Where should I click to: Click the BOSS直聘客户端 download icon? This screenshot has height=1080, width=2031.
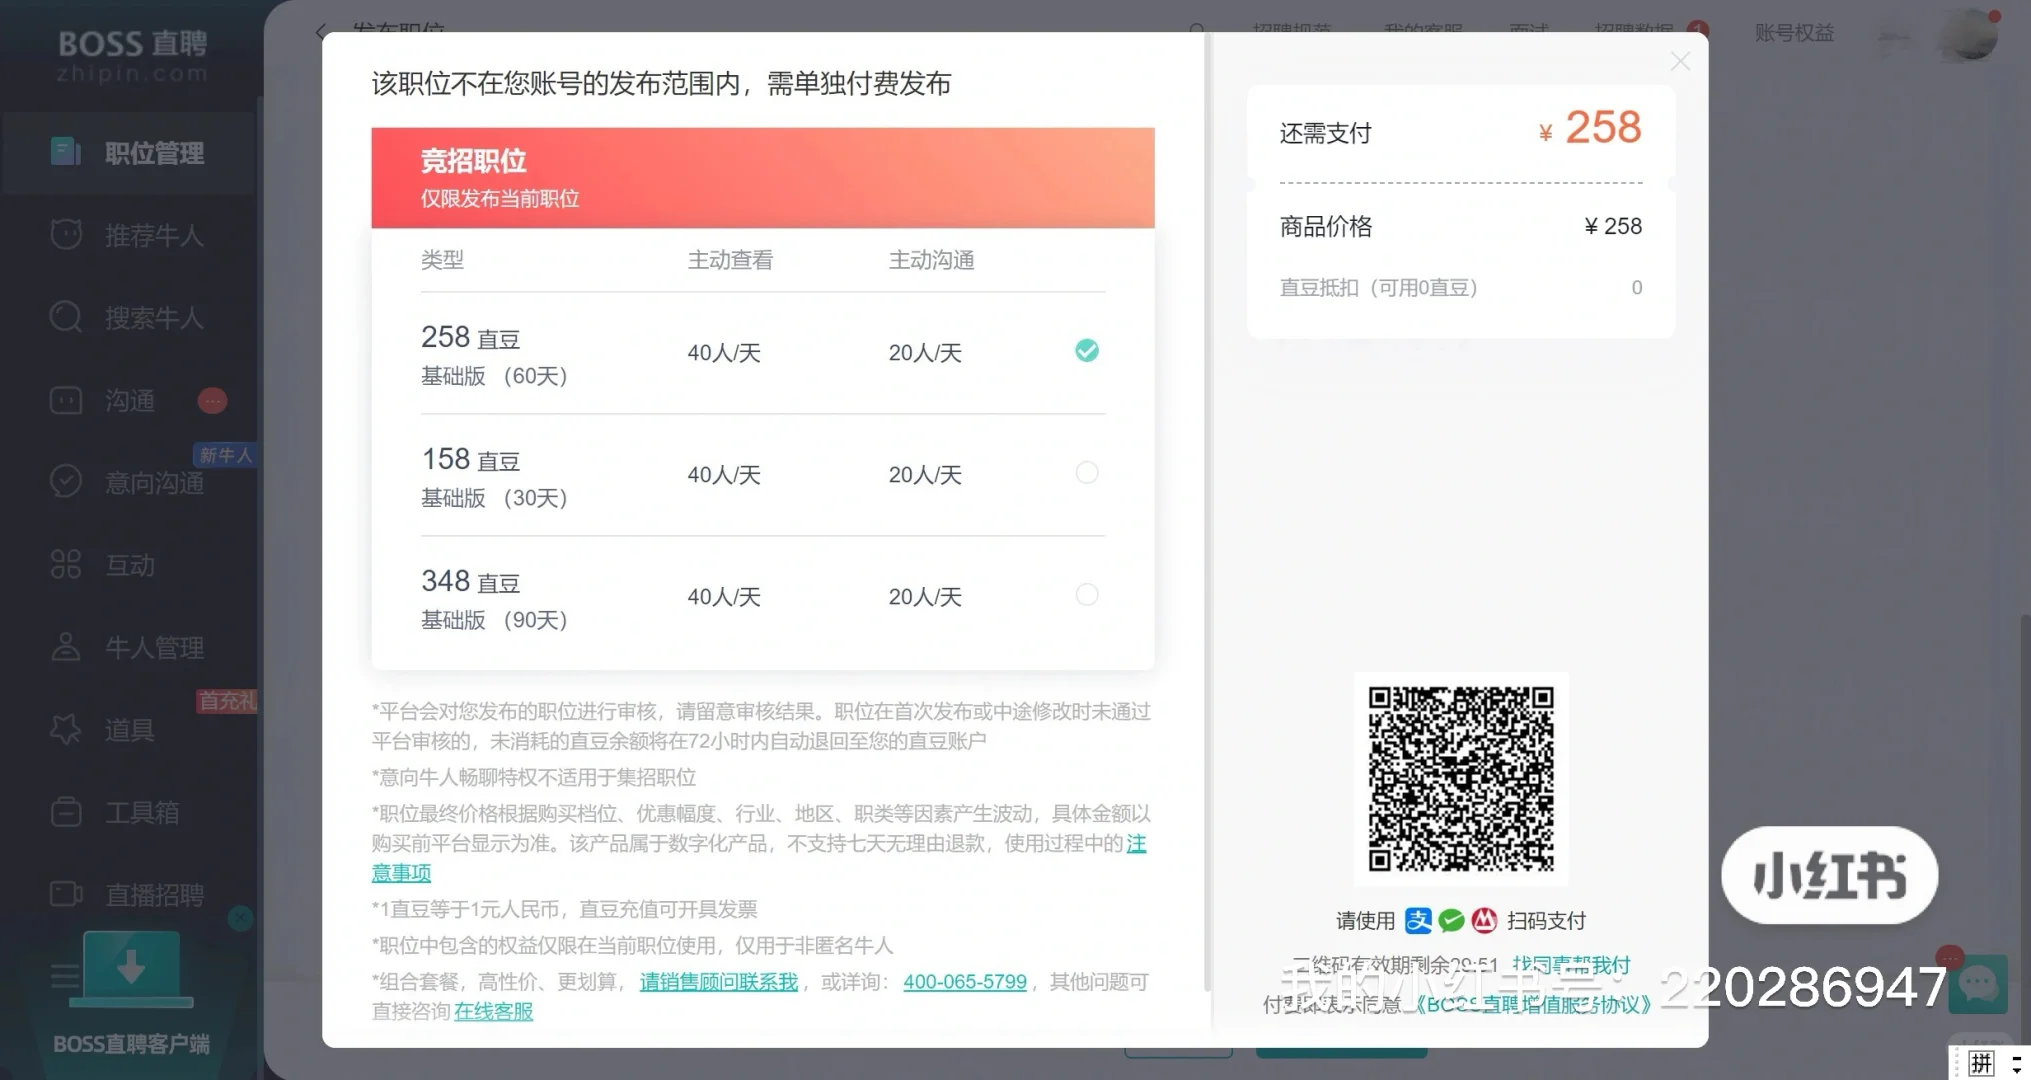point(130,968)
